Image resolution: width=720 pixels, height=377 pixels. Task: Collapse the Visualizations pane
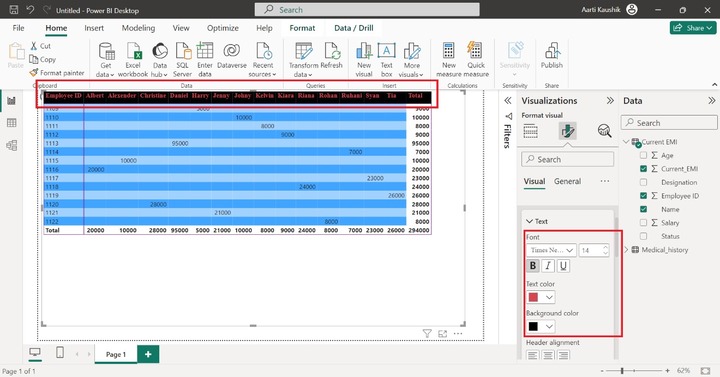pos(610,101)
